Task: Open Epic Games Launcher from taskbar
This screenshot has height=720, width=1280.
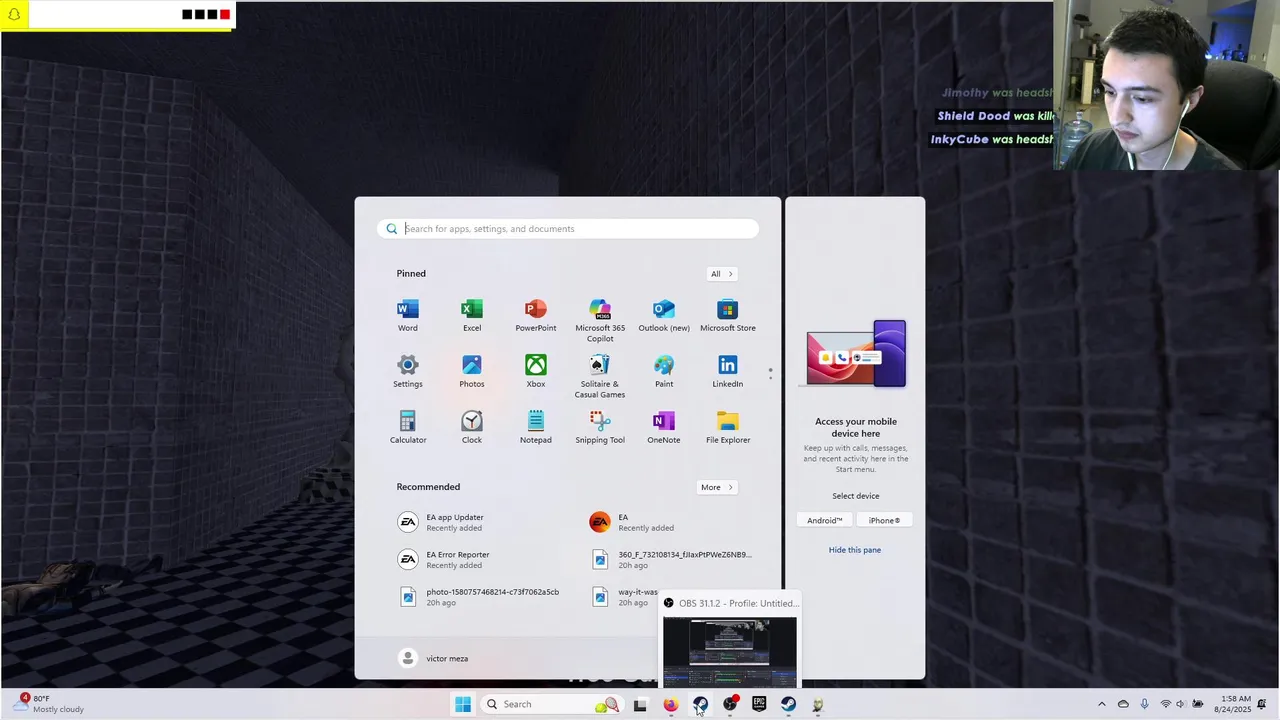Action: 759,704
